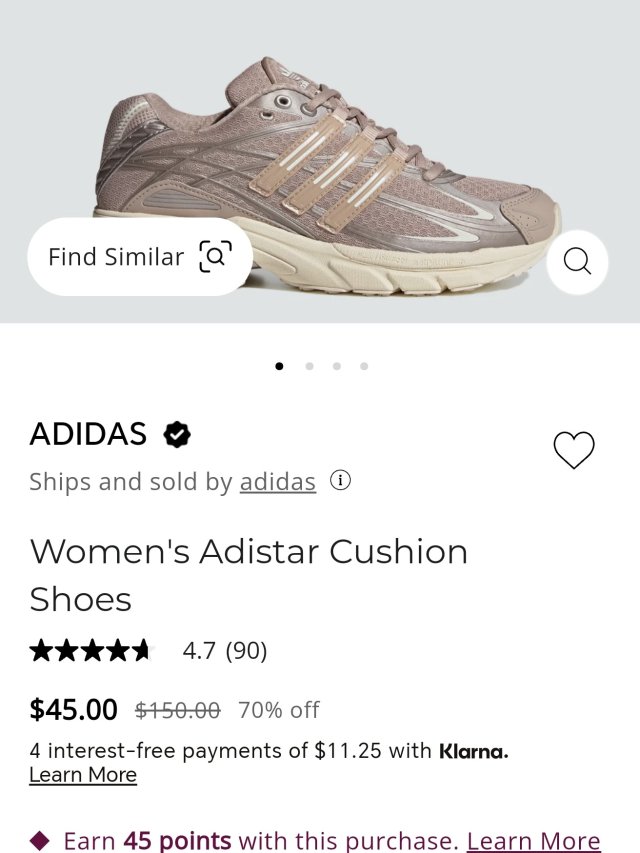Tap the ADIDAS brand name
The image size is (640, 853).
88,434
